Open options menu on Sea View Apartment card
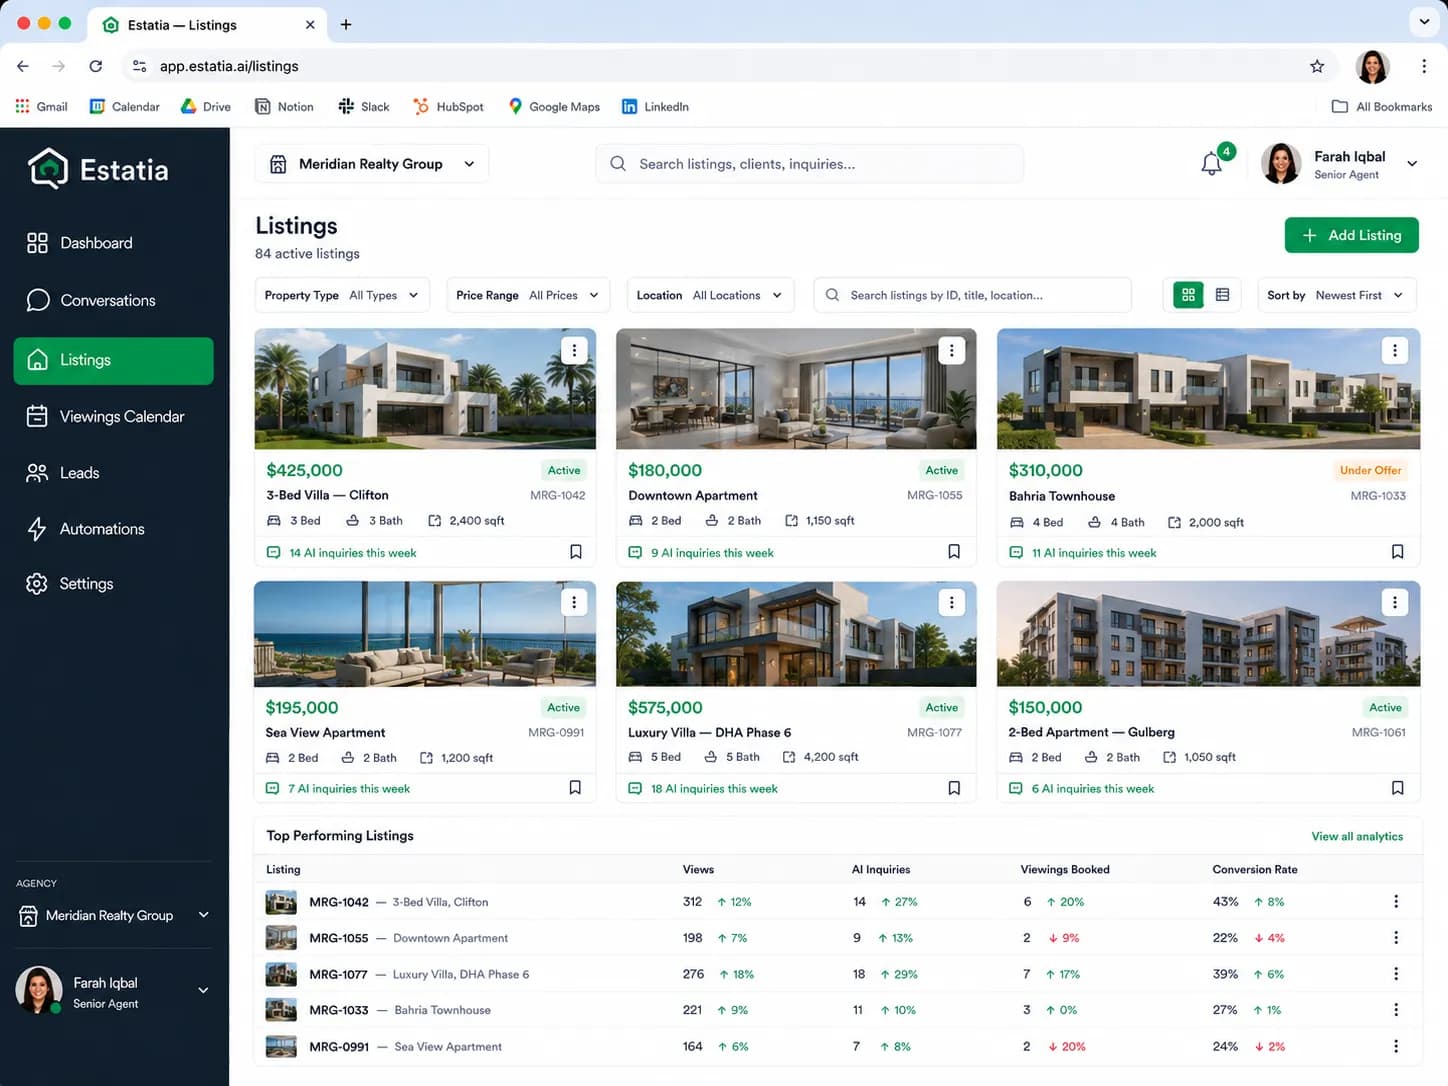This screenshot has height=1086, width=1448. click(574, 602)
